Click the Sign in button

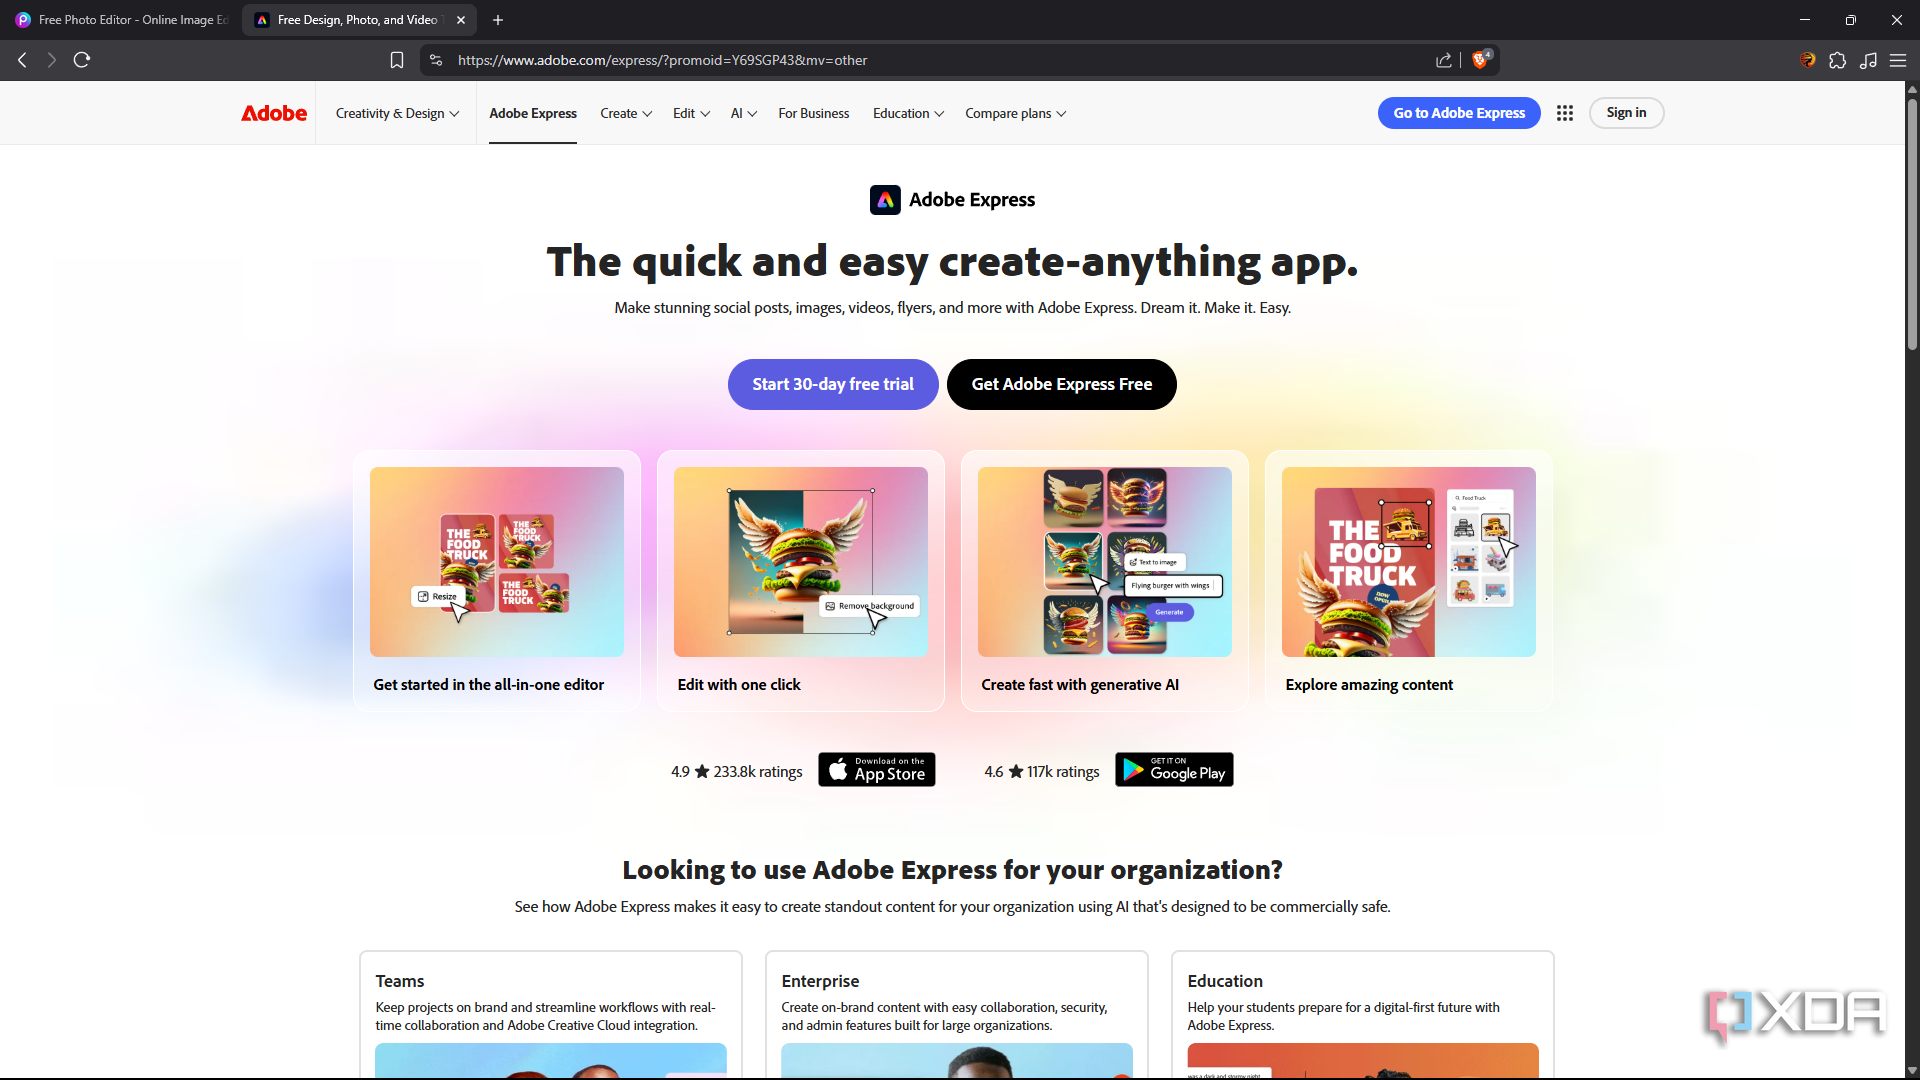point(1626,113)
